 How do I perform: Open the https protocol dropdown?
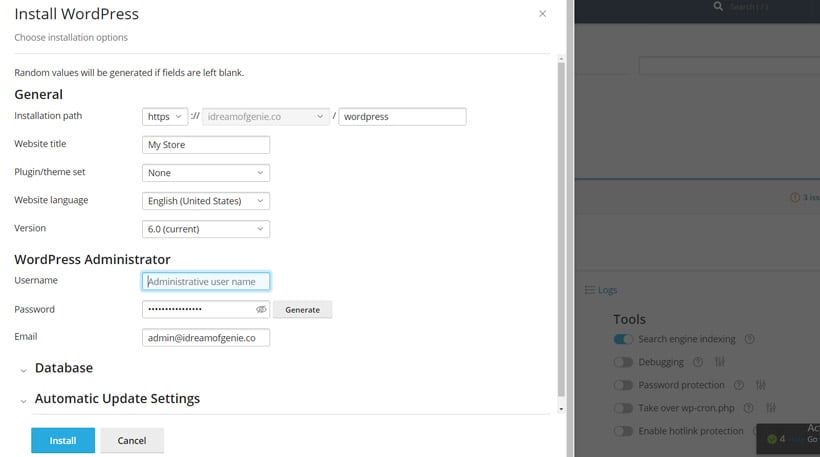point(165,117)
